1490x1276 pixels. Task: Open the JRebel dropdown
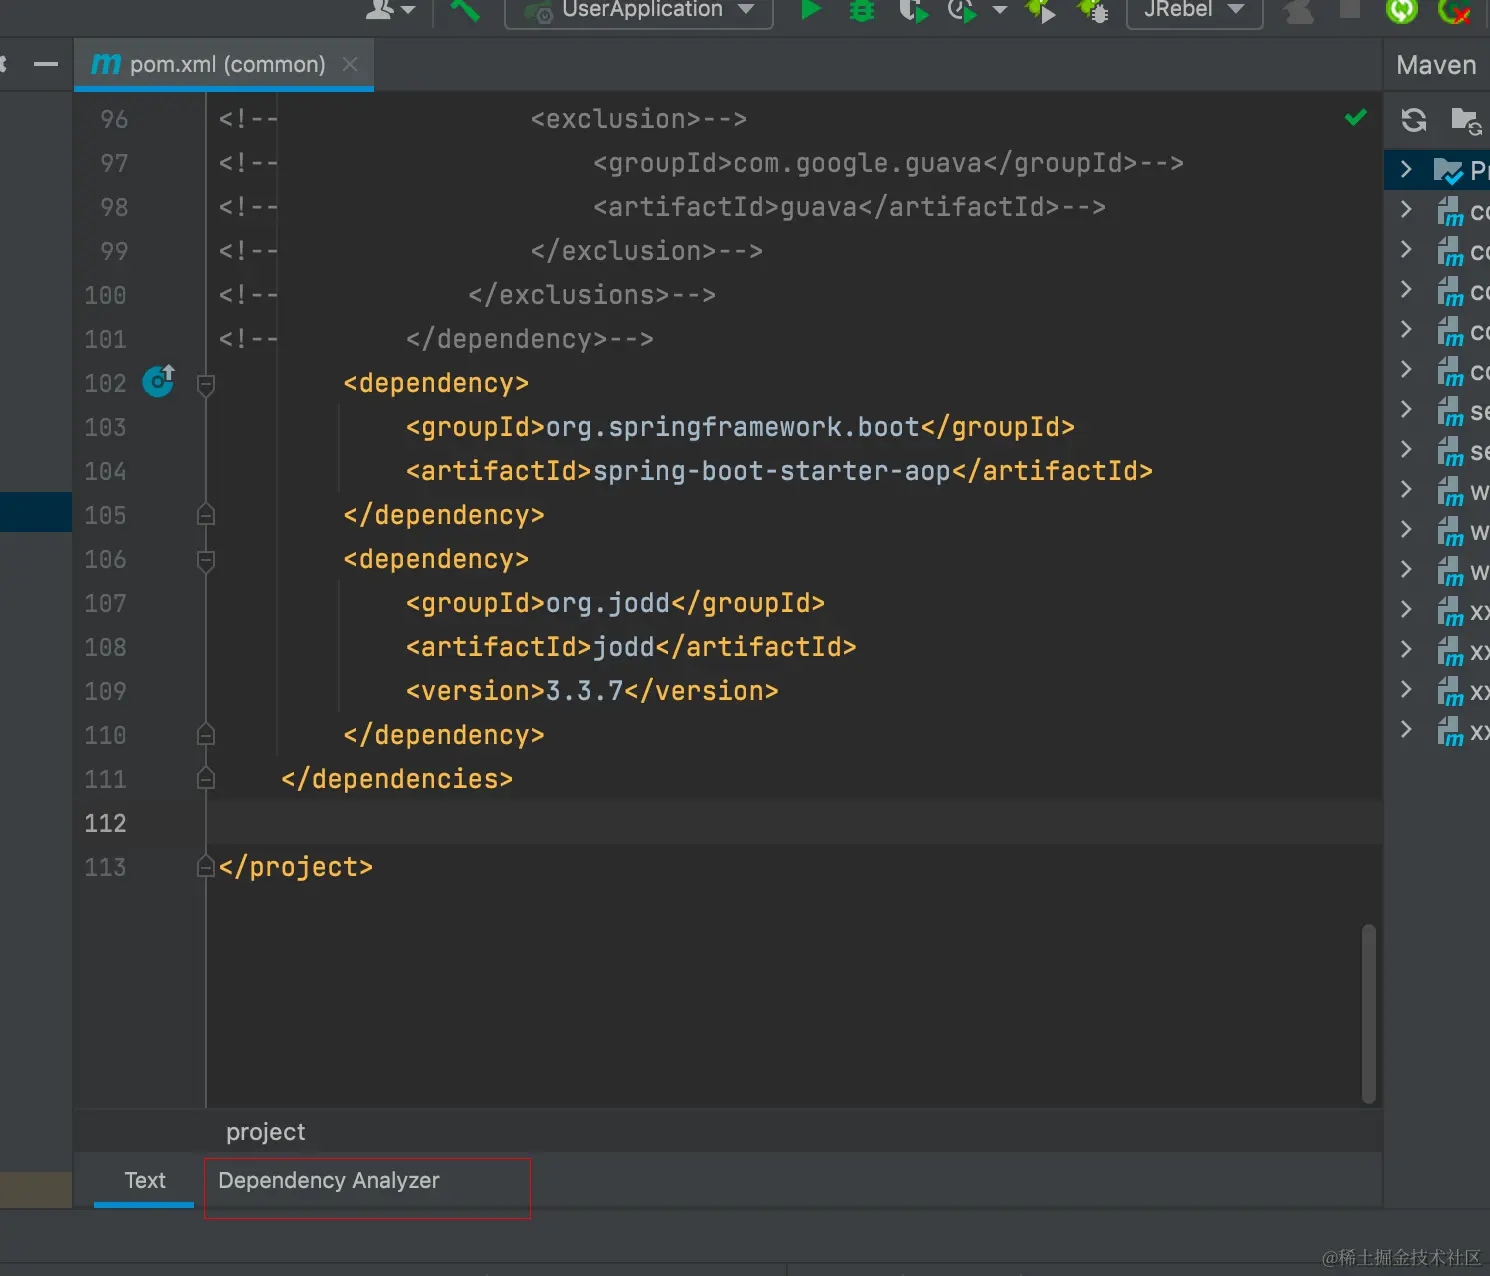click(1194, 11)
